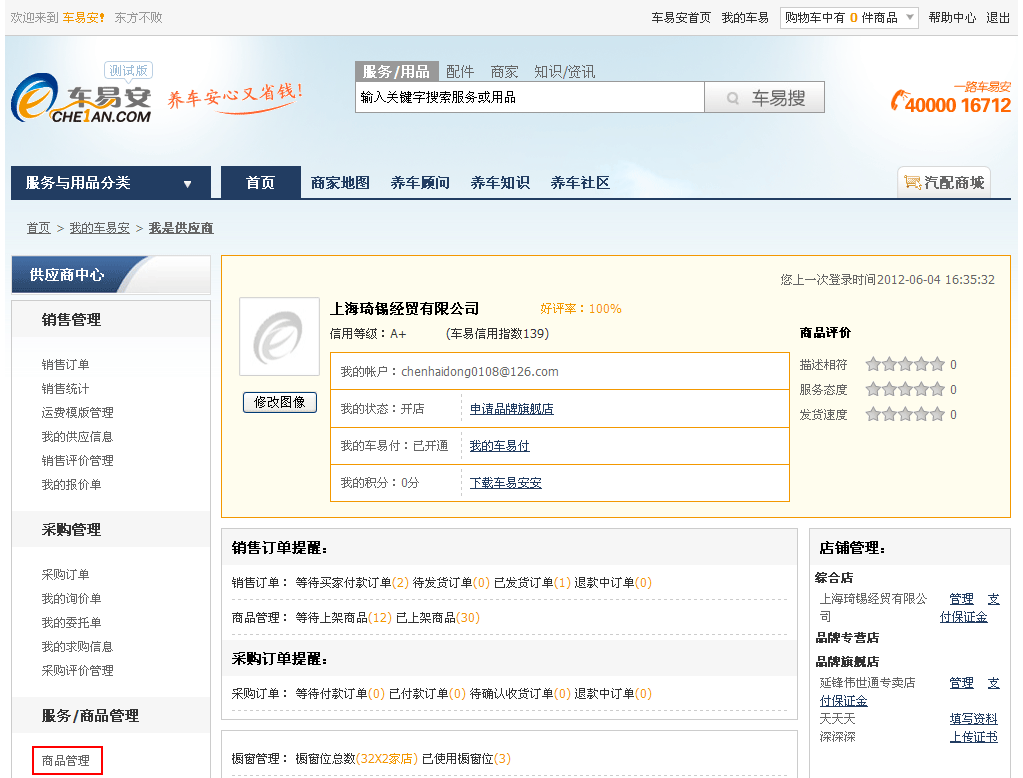This screenshot has width=1023, height=778.
Task: Click 等待买家付款订单(2) link
Action: [352, 583]
